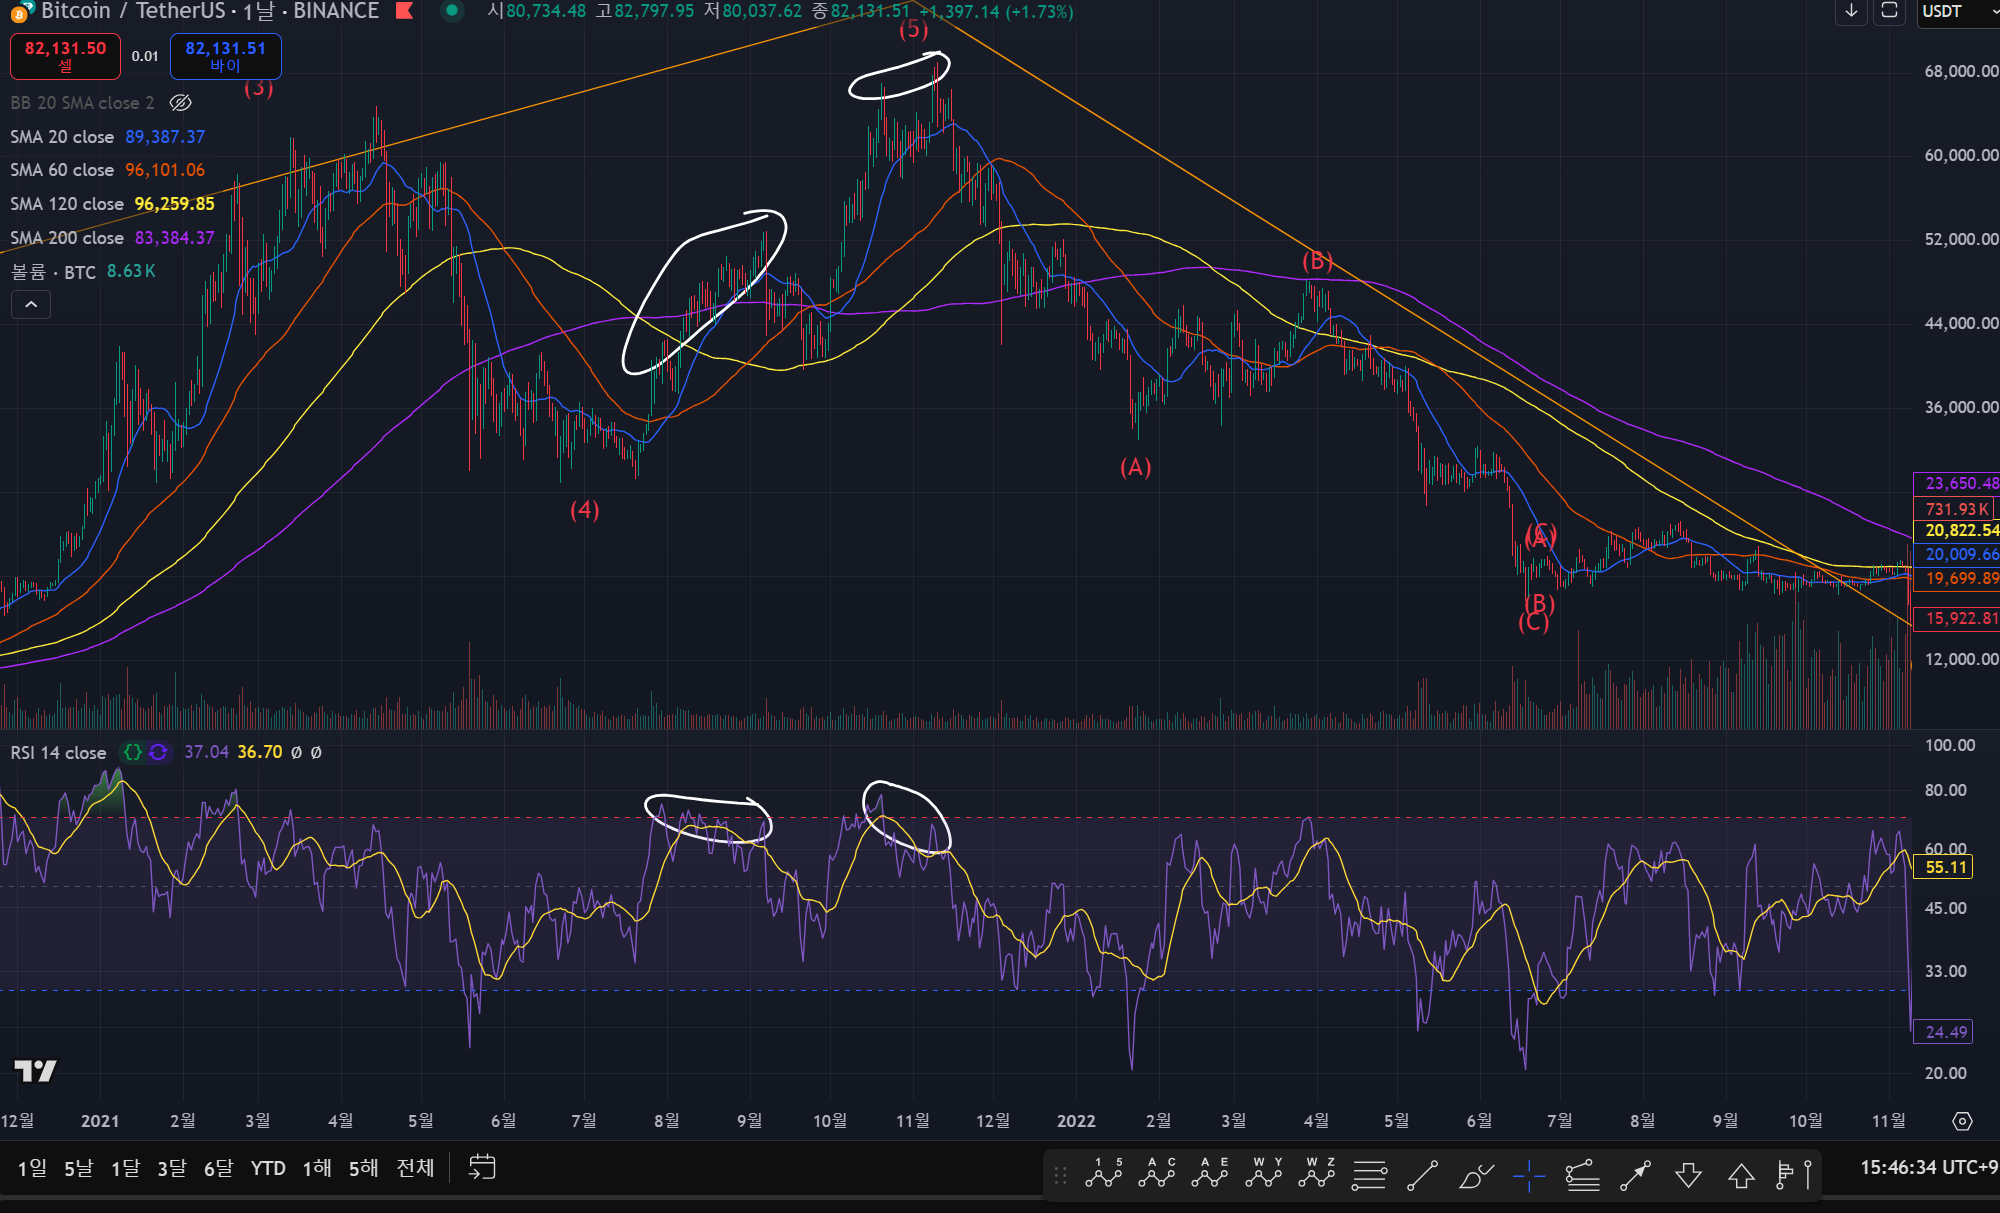2000x1213 pixels.
Task: Toggle RSI indicator refresh icon
Action: (x=158, y=752)
